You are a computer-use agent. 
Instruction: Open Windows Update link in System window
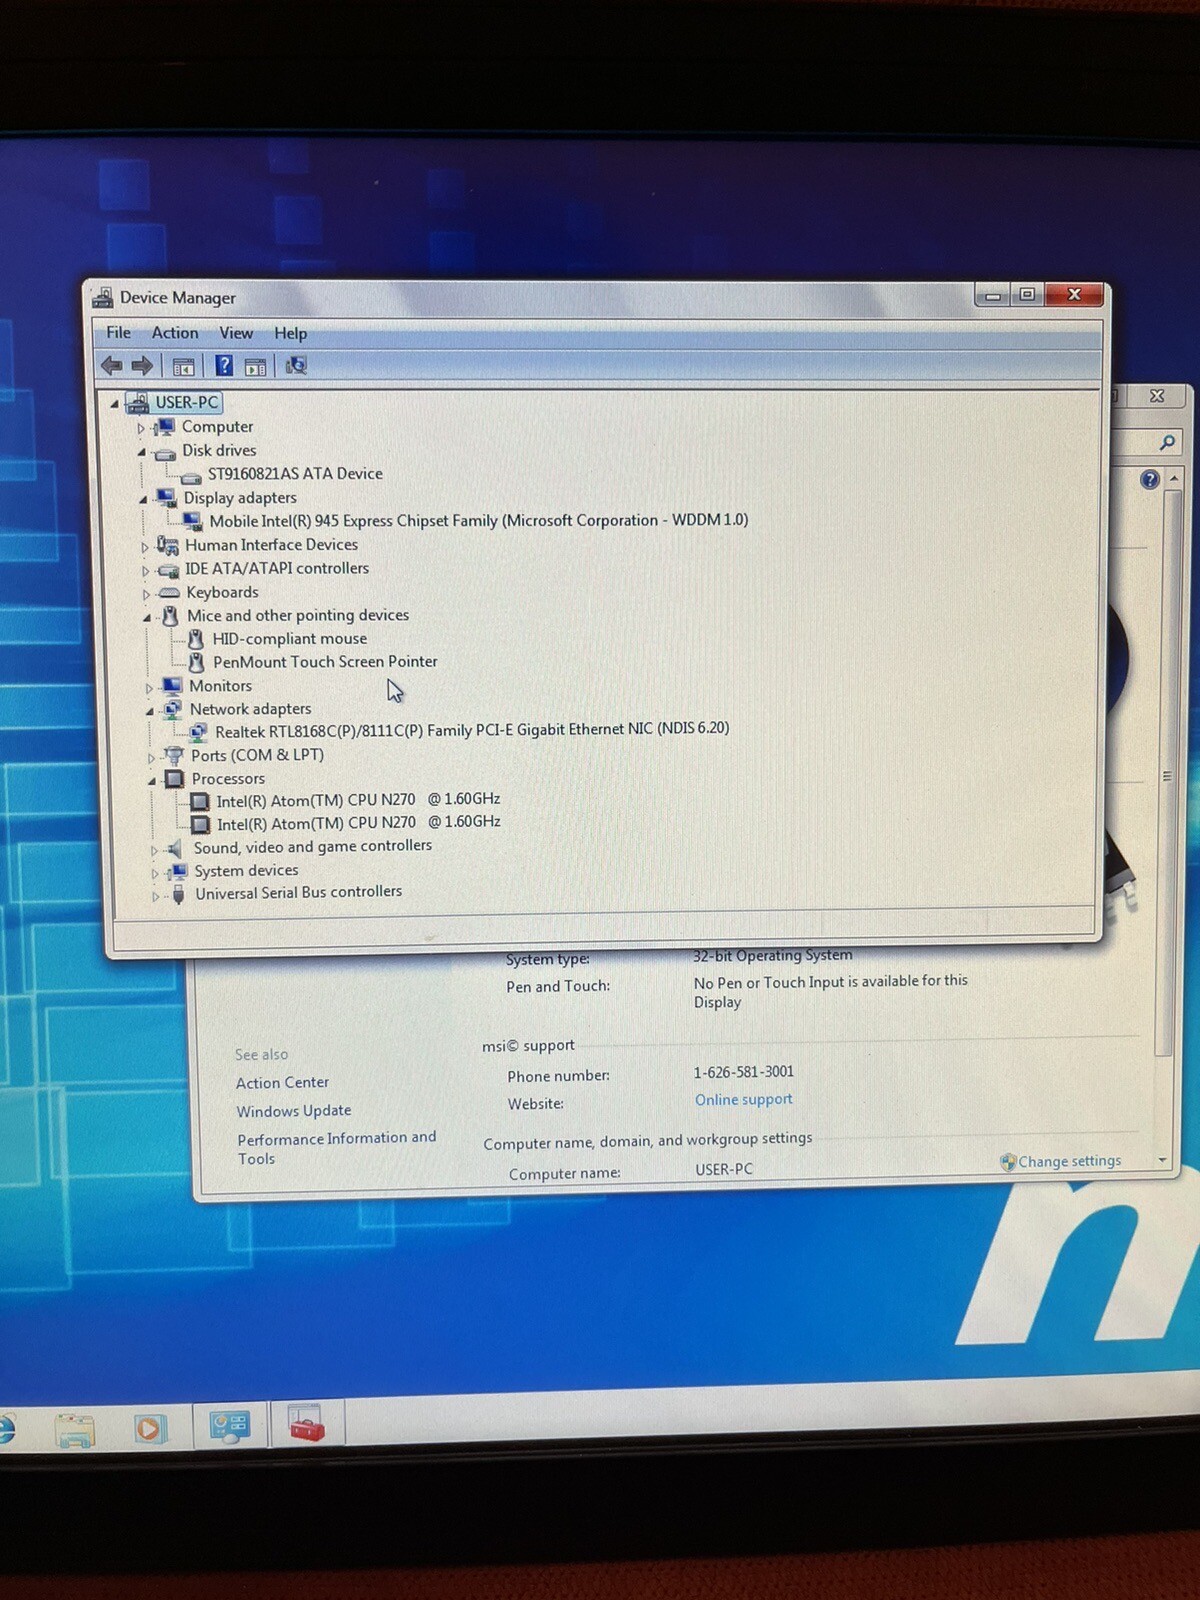[294, 1111]
